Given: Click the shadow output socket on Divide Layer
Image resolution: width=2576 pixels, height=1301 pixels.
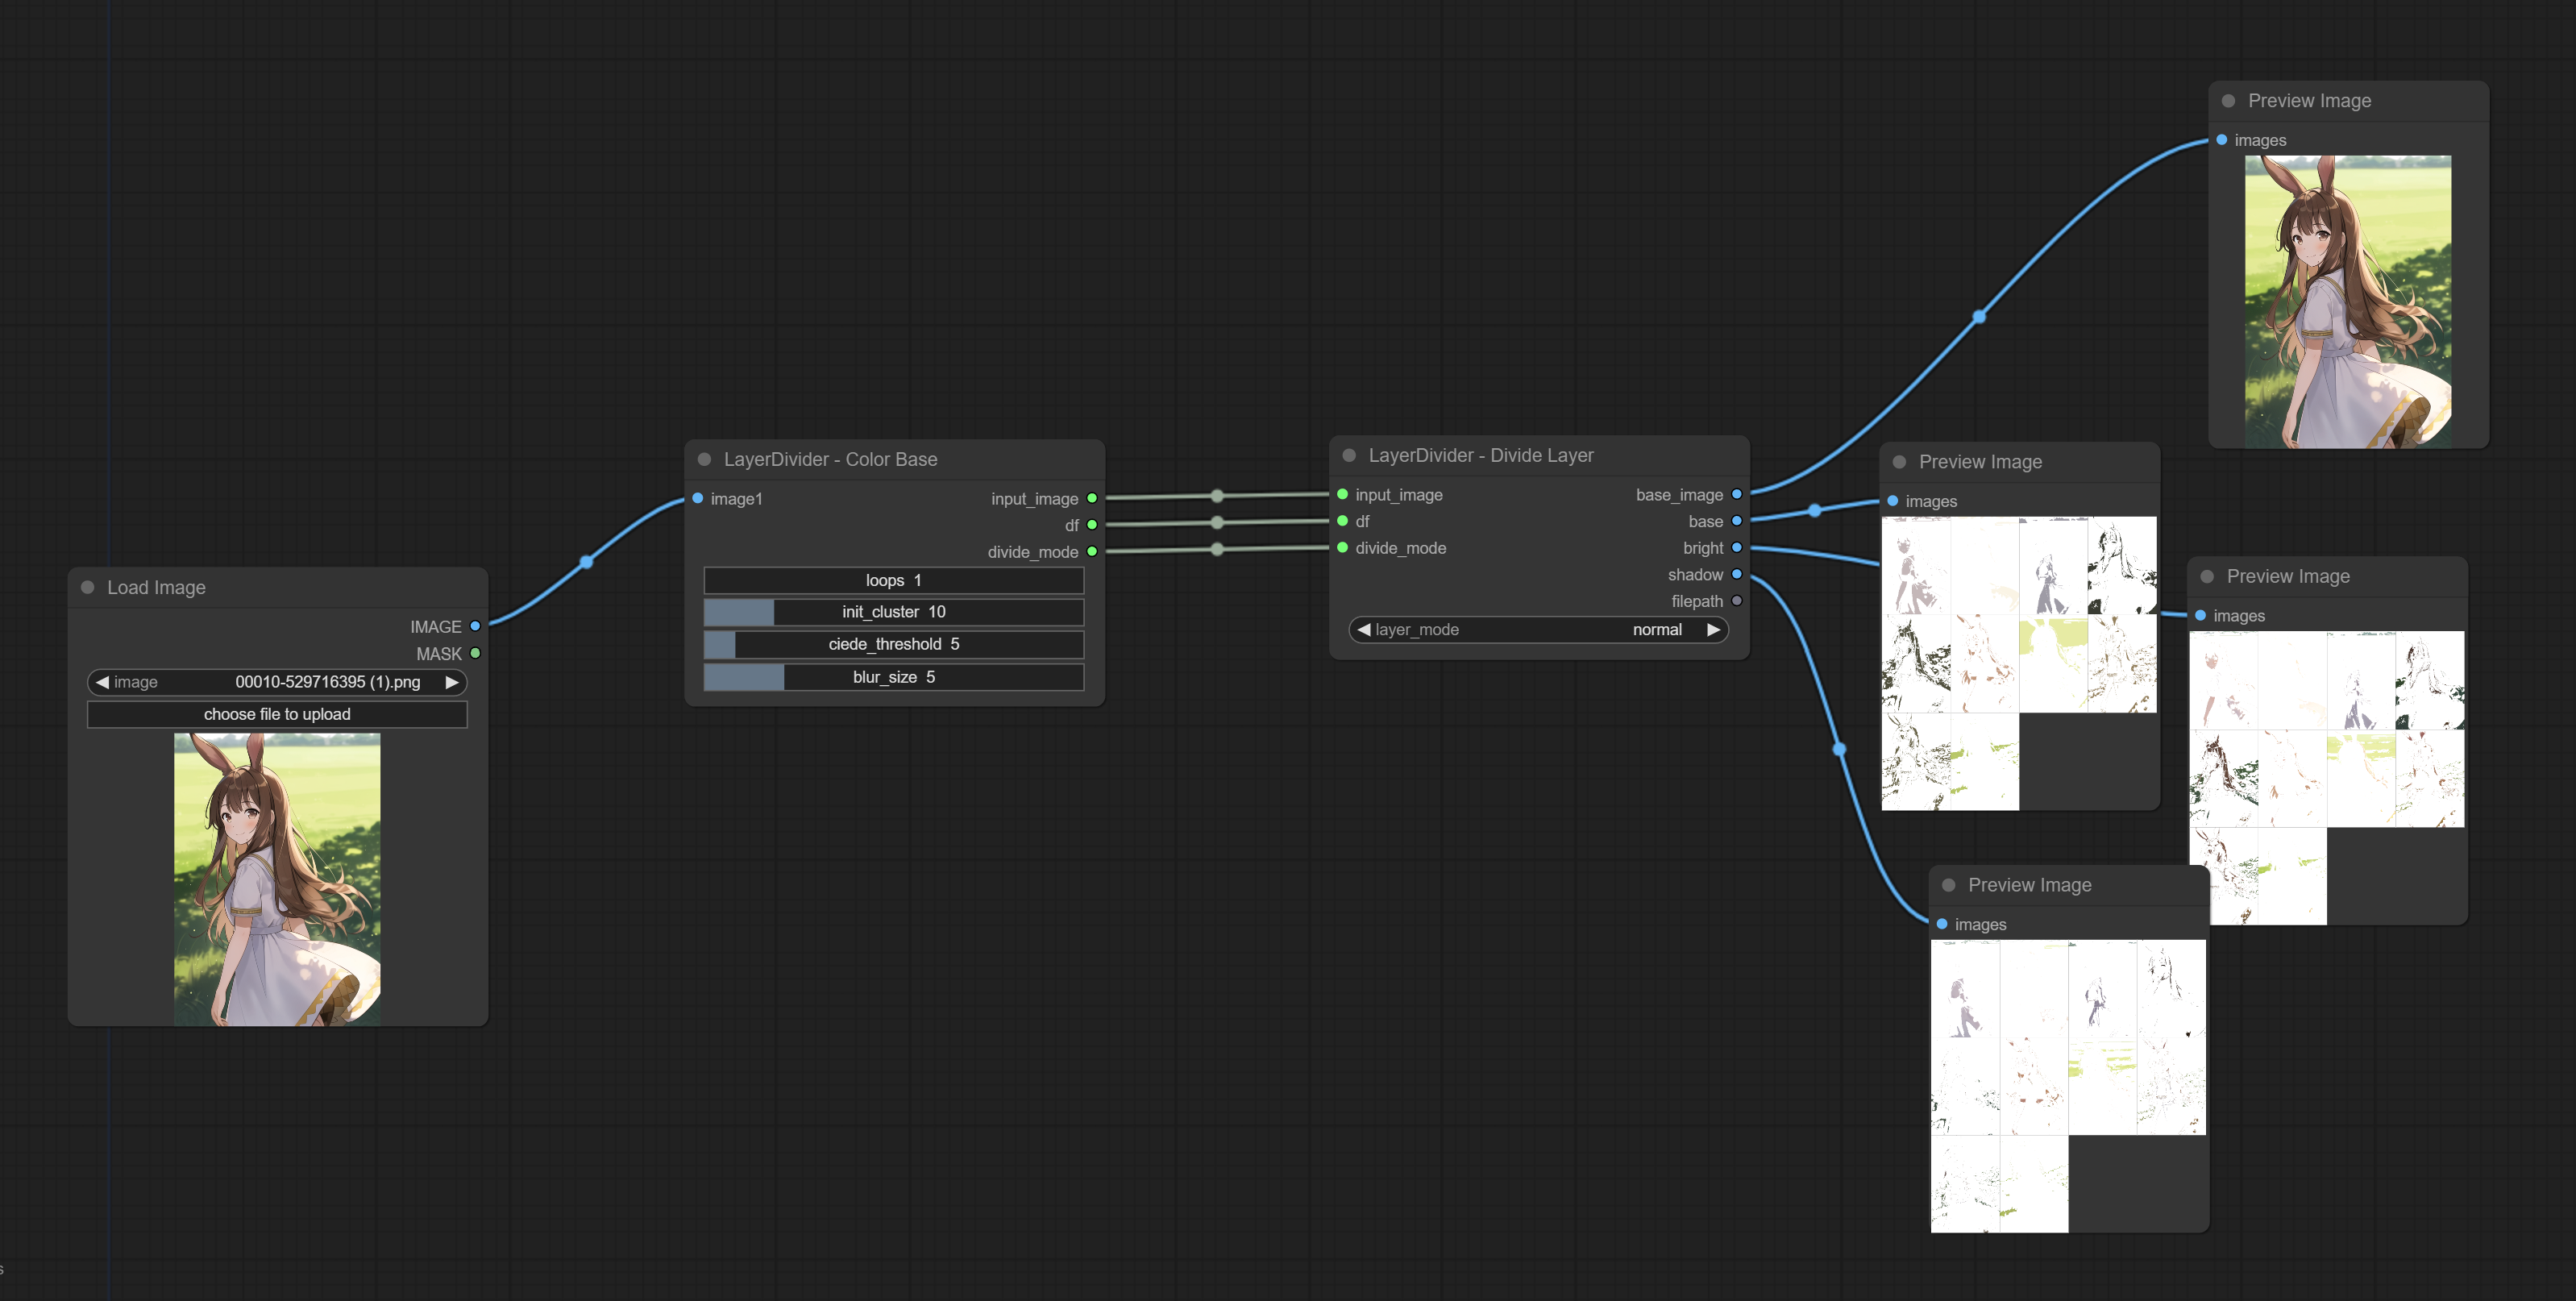Looking at the screenshot, I should pos(1737,574).
